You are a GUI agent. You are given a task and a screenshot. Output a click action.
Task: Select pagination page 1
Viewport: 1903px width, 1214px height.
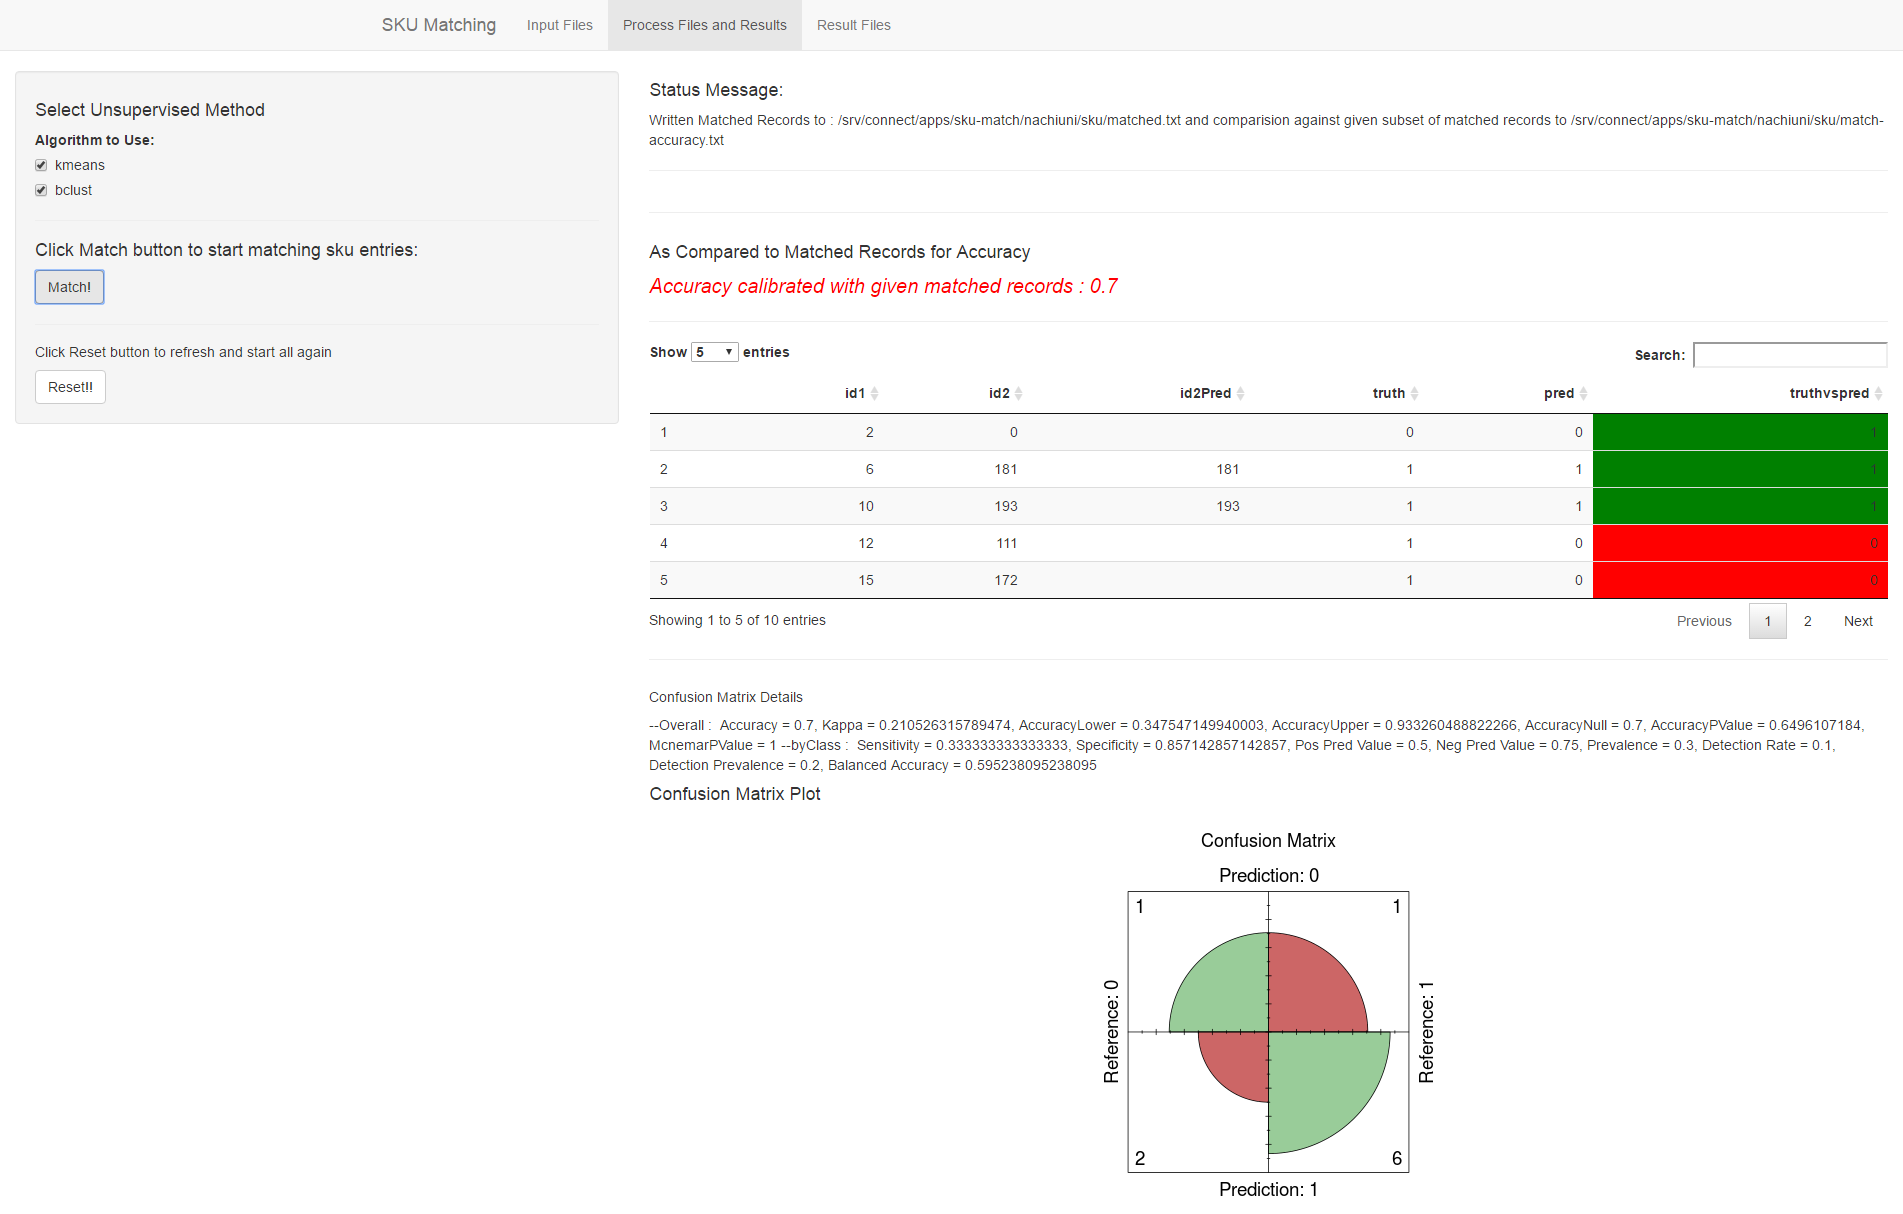click(x=1767, y=621)
